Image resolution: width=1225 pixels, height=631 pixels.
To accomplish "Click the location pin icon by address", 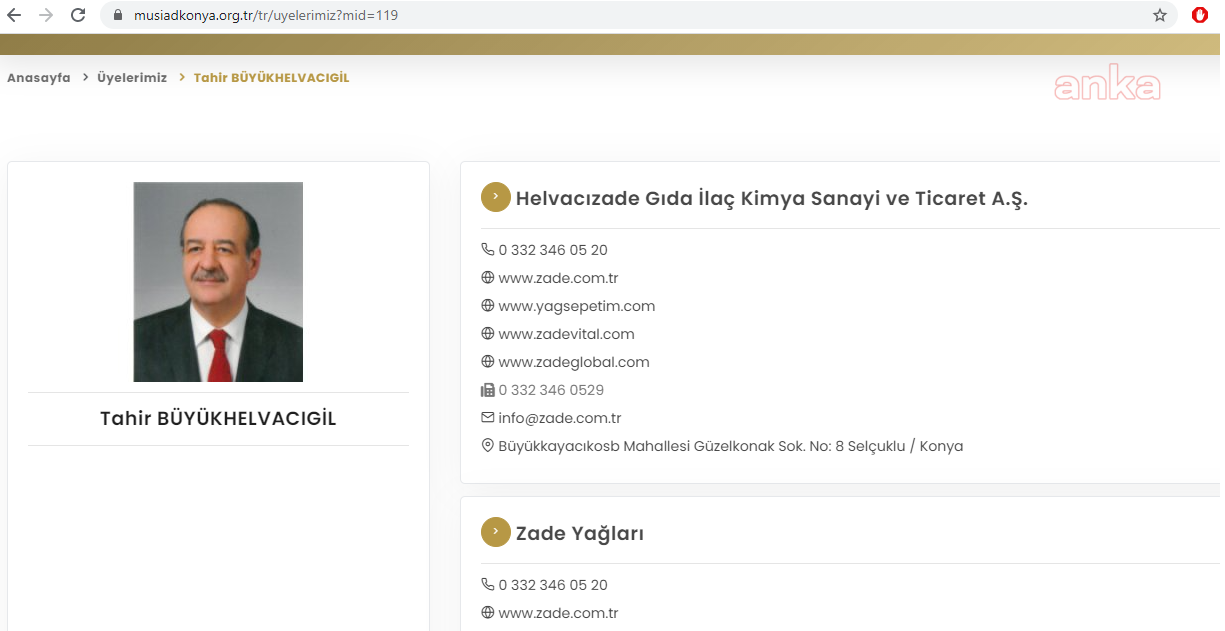I will point(488,446).
